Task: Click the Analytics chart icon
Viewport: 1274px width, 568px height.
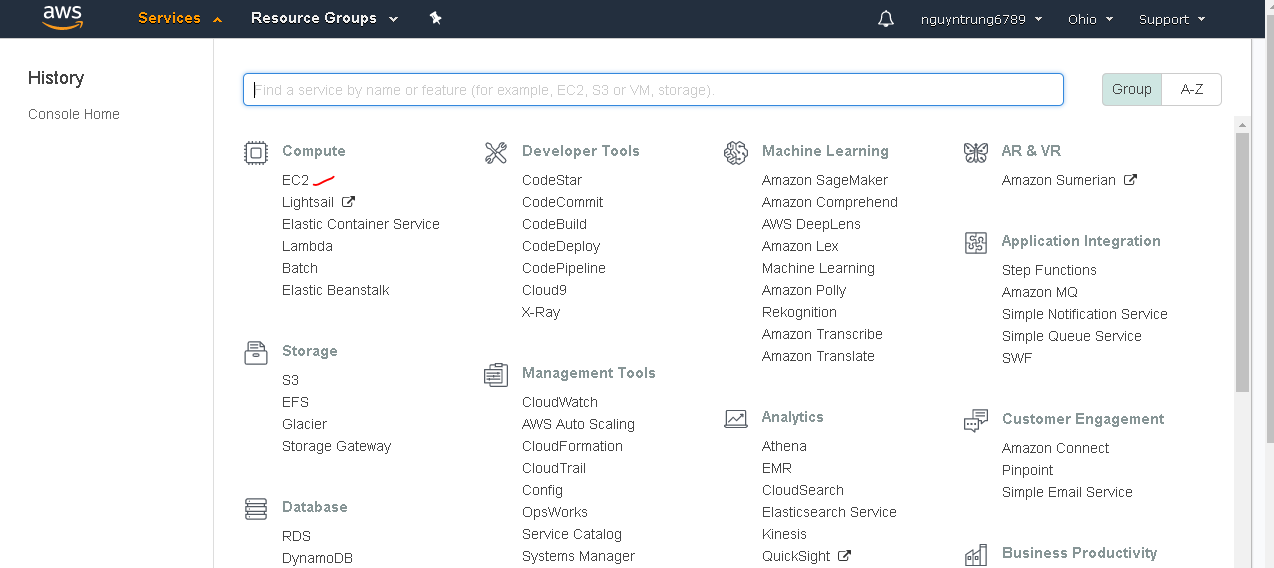Action: coord(736,418)
